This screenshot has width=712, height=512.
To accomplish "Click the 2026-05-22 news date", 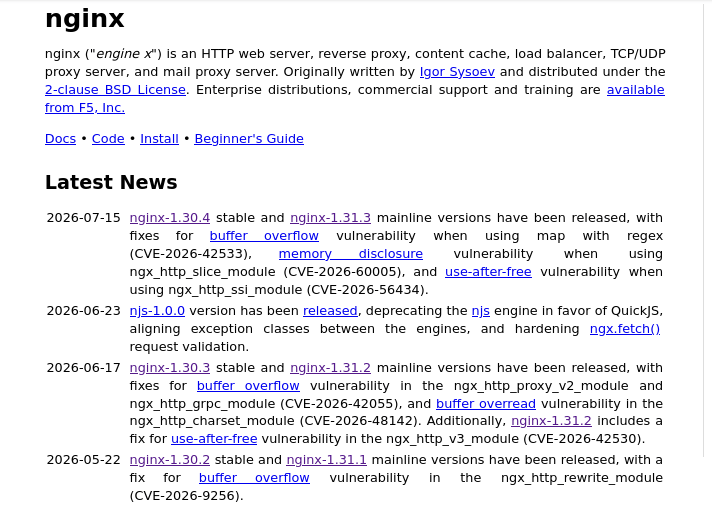I will click(84, 460).
